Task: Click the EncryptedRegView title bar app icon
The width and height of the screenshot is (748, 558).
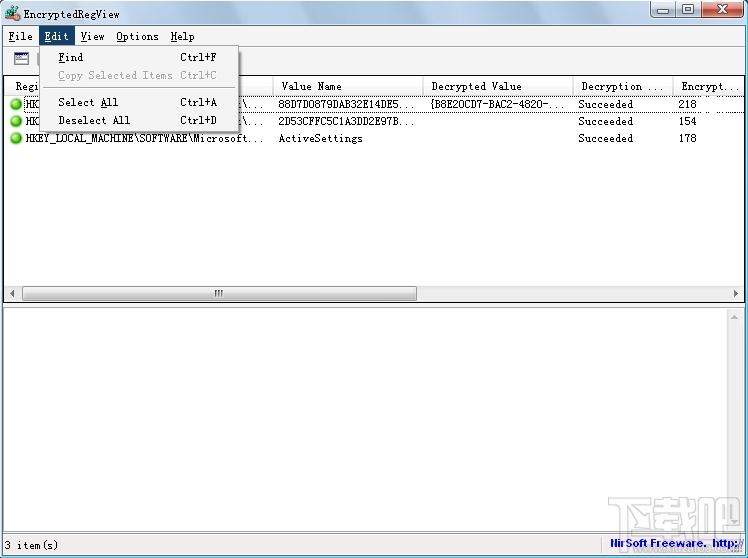Action: point(12,13)
